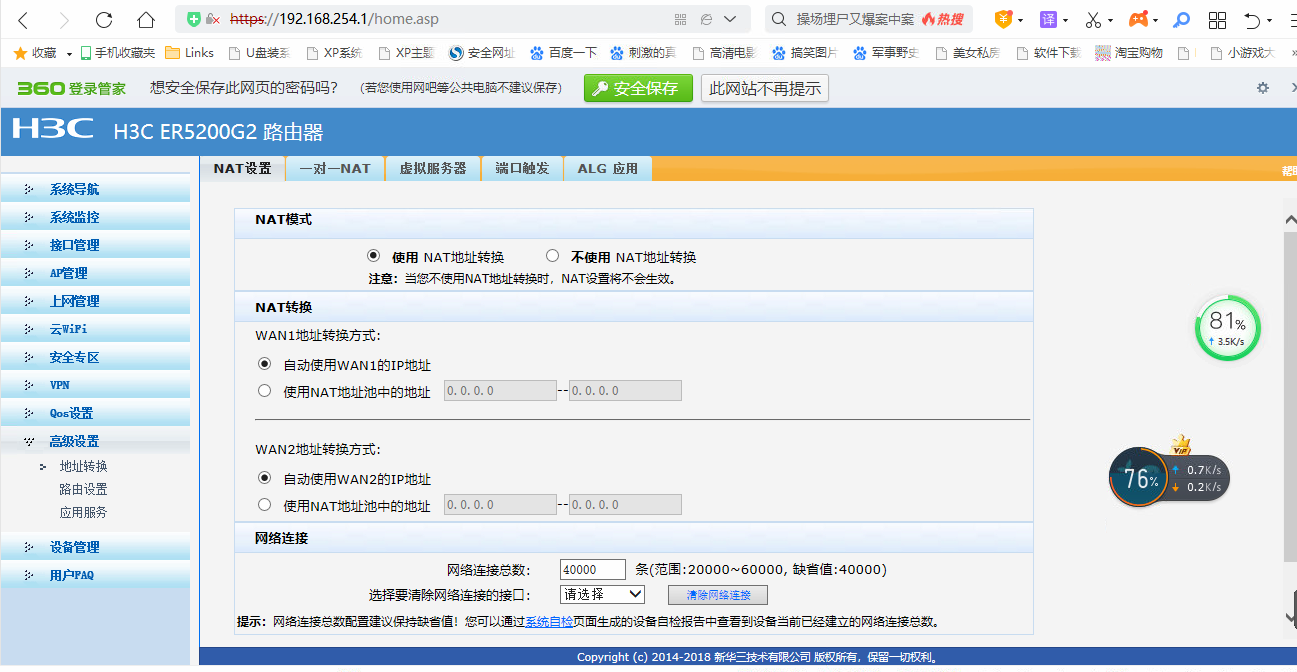The width and height of the screenshot is (1297, 672).
Task: Open 淘宝购物 bookmark
Action: click(1129, 53)
